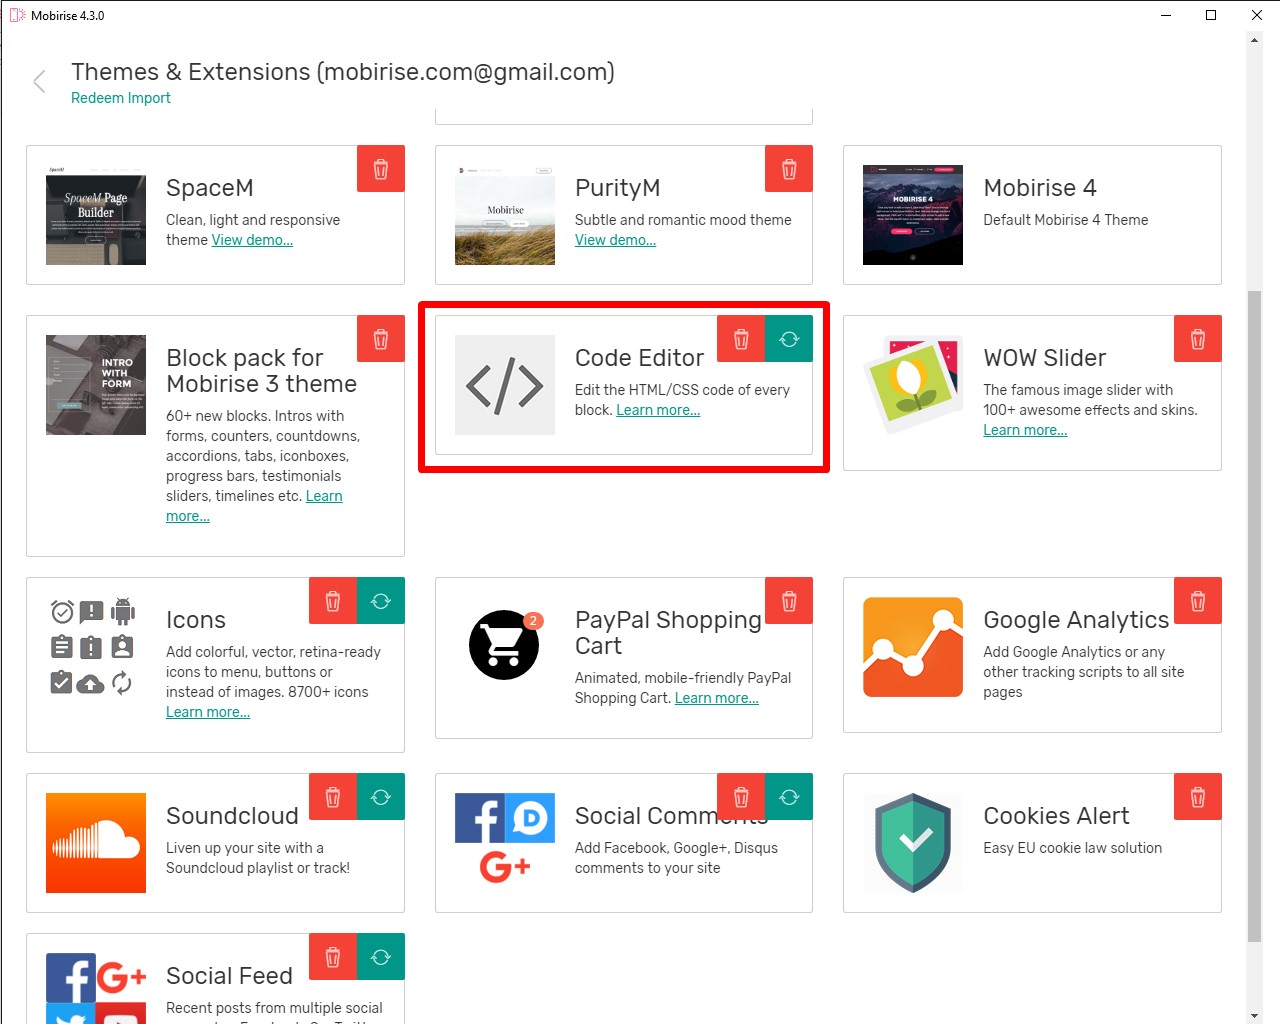Click the scrollbar down arrow
The image size is (1280, 1024).
coord(1254,1015)
